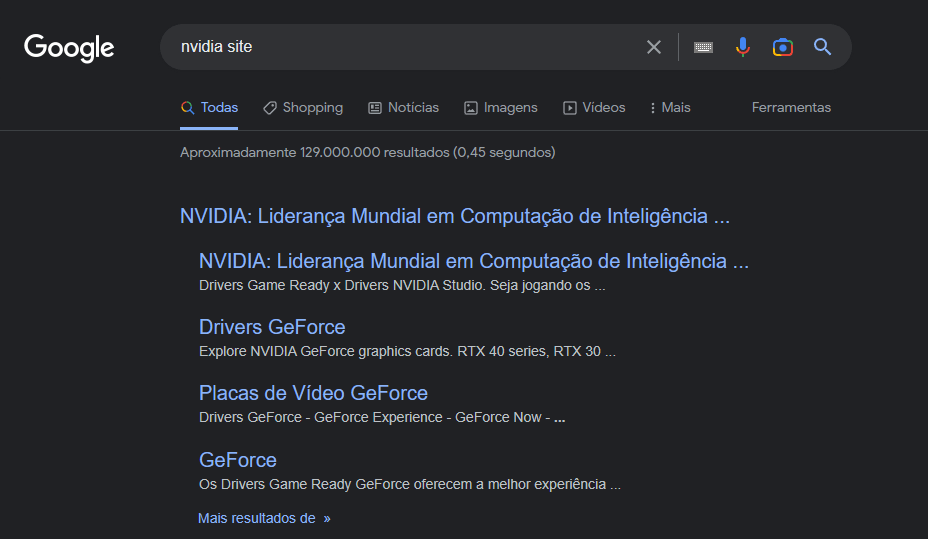
Task: Switch to the Notícias tab
Action: 404,108
